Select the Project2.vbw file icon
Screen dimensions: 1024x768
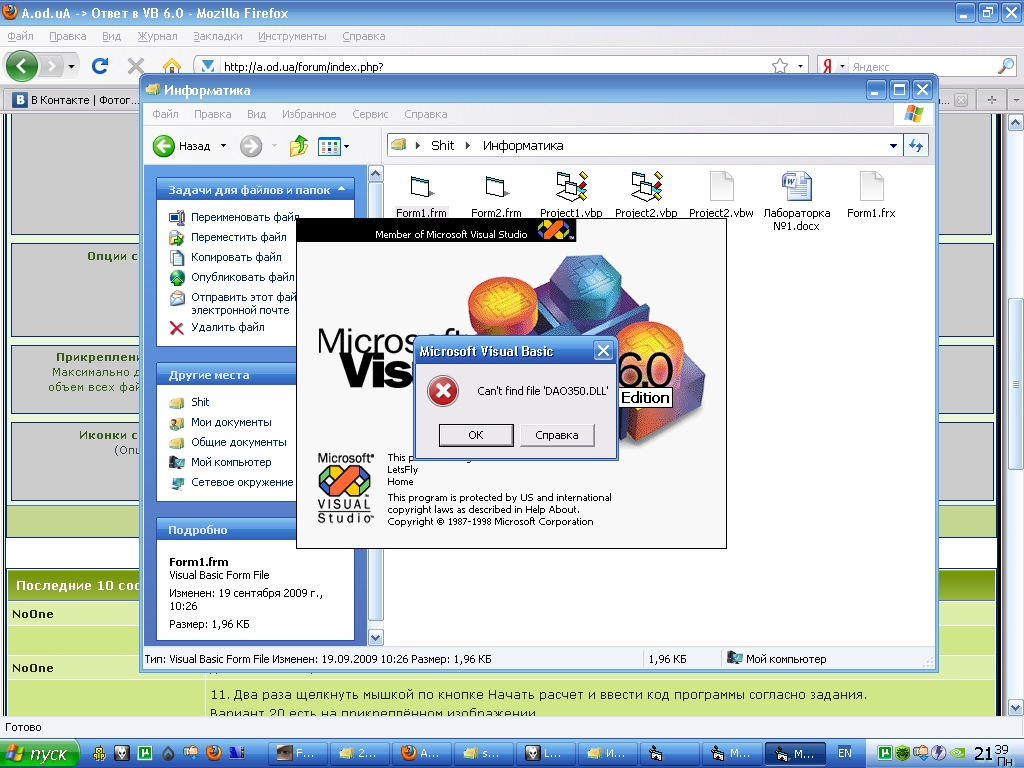click(722, 187)
